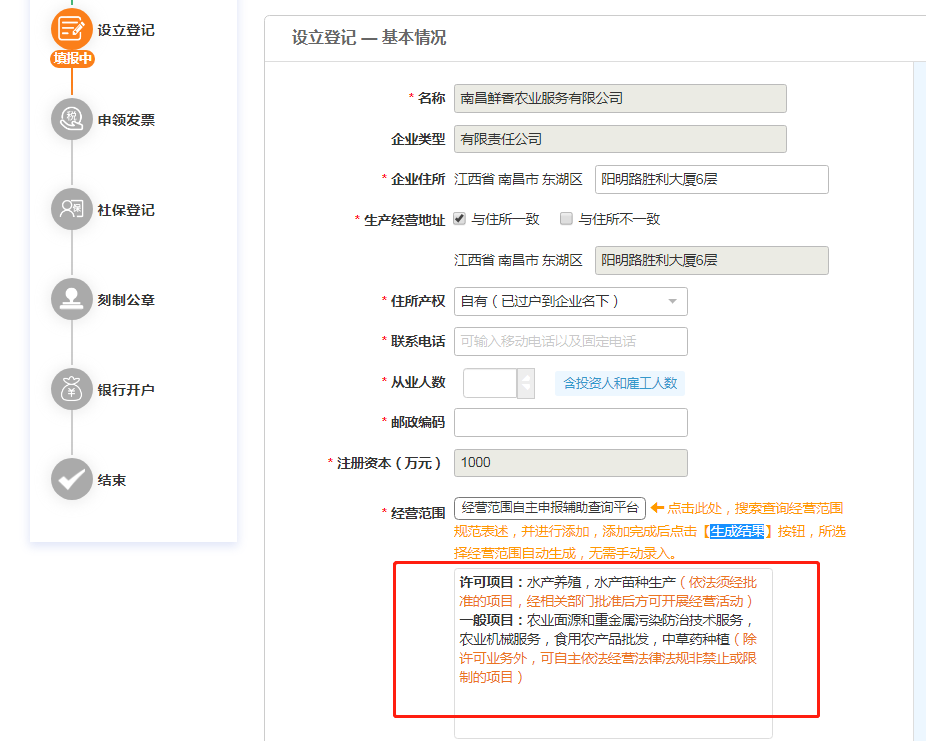926x741 pixels.
Task: Click the 申领发票 step label
Action: pyautogui.click(x=126, y=120)
